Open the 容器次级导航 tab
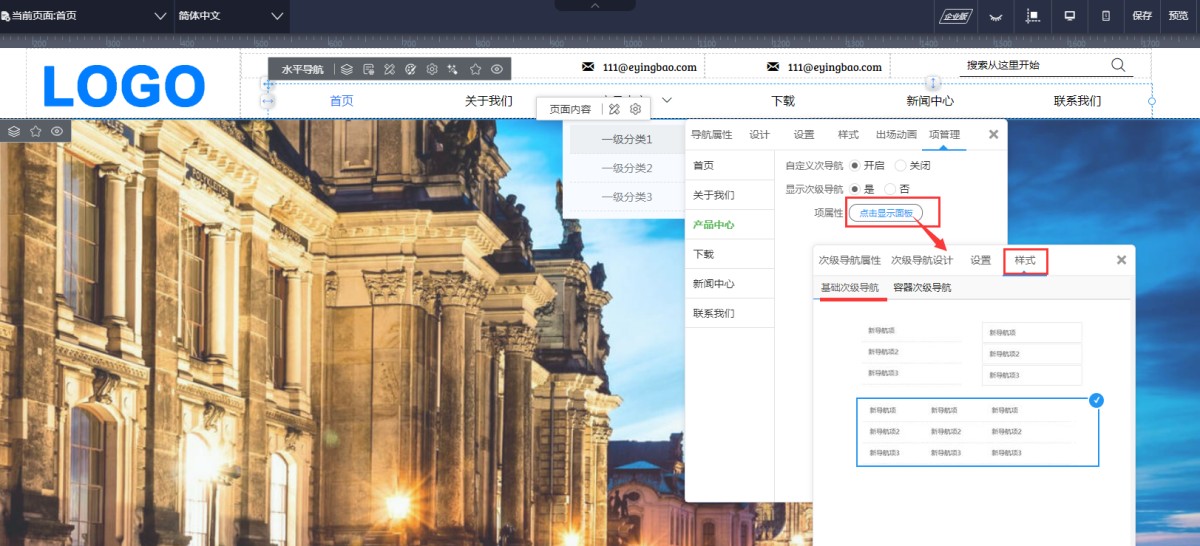 [922, 288]
